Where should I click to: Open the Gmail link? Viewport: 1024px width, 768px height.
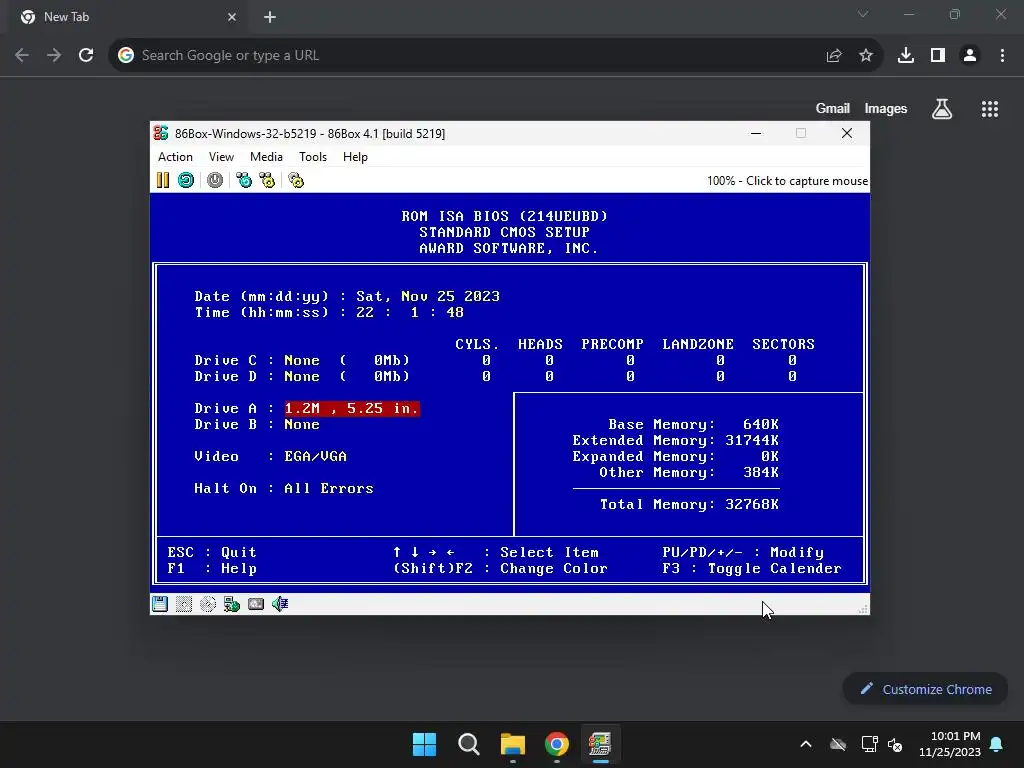tap(833, 108)
